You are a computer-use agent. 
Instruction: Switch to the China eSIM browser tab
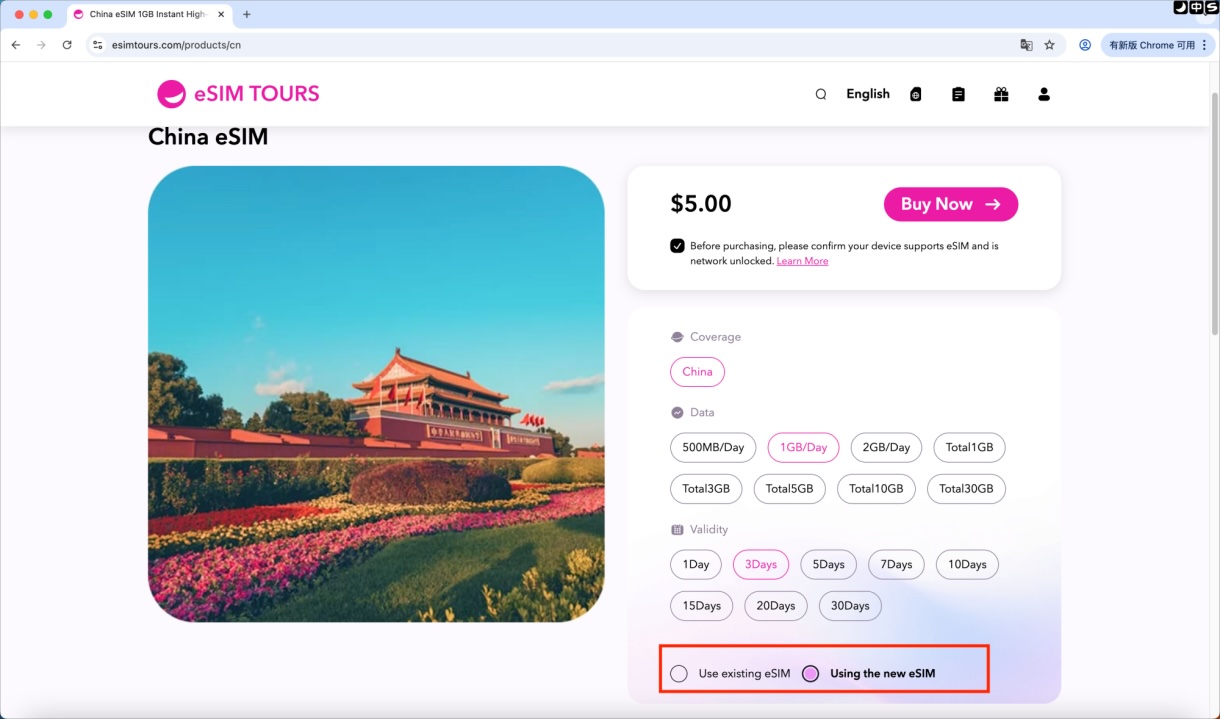pyautogui.click(x=148, y=14)
